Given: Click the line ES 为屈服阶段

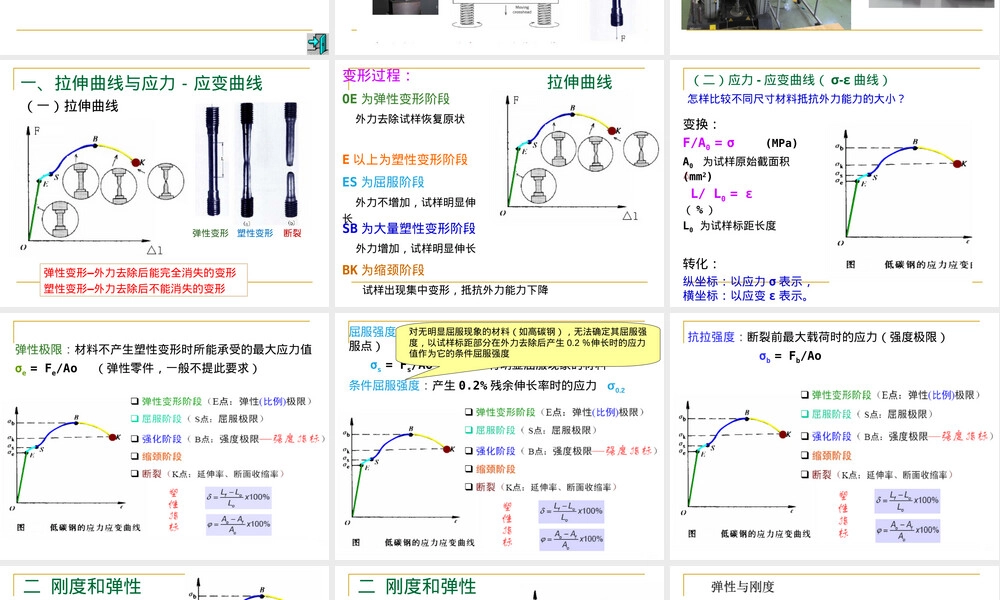Looking at the screenshot, I should [x=383, y=182].
